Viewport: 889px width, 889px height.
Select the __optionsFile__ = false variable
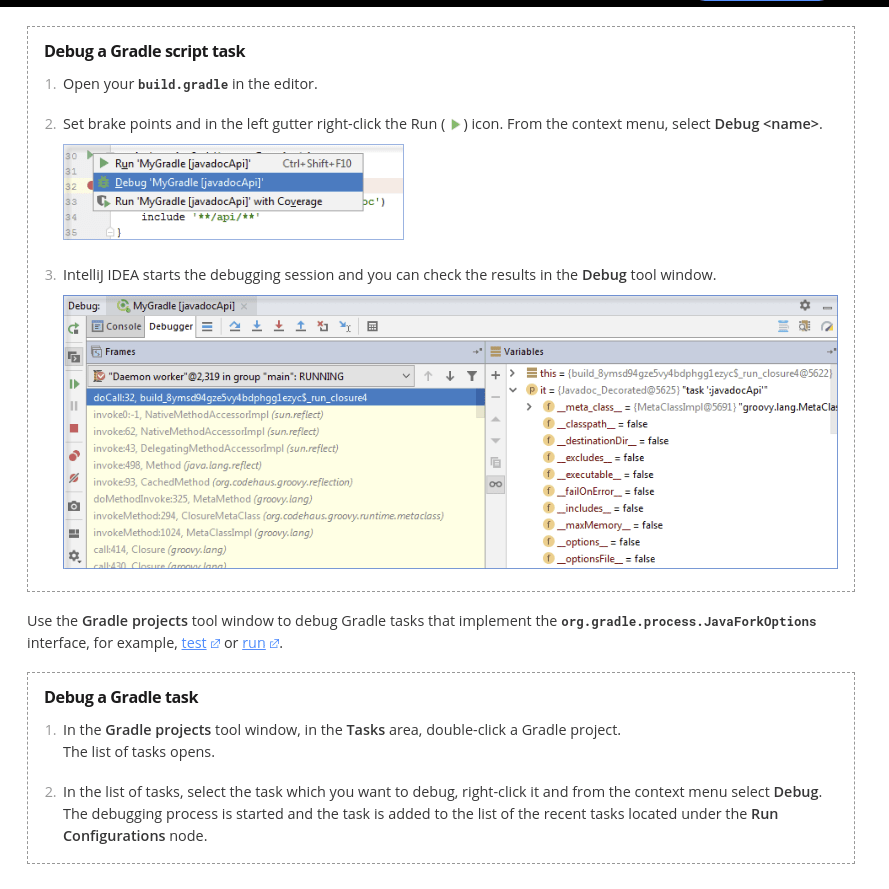(x=599, y=558)
